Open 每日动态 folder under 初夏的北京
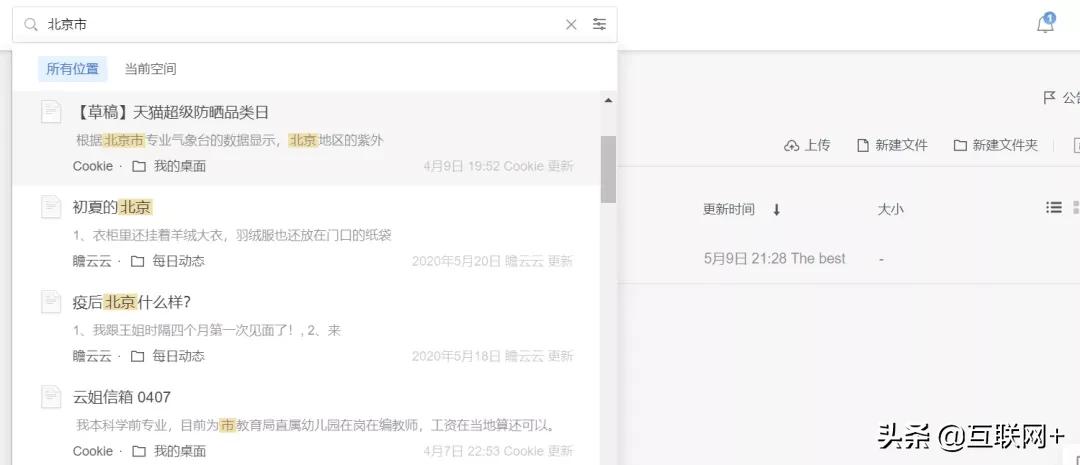This screenshot has height=465, width=1080. [168, 261]
